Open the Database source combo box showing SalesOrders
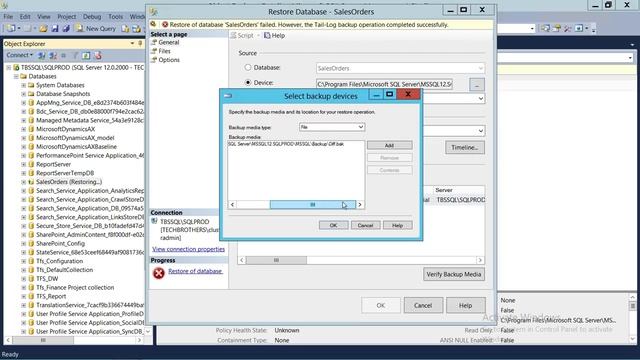Image resolution: width=640 pixels, height=360 pixels. 400,68
